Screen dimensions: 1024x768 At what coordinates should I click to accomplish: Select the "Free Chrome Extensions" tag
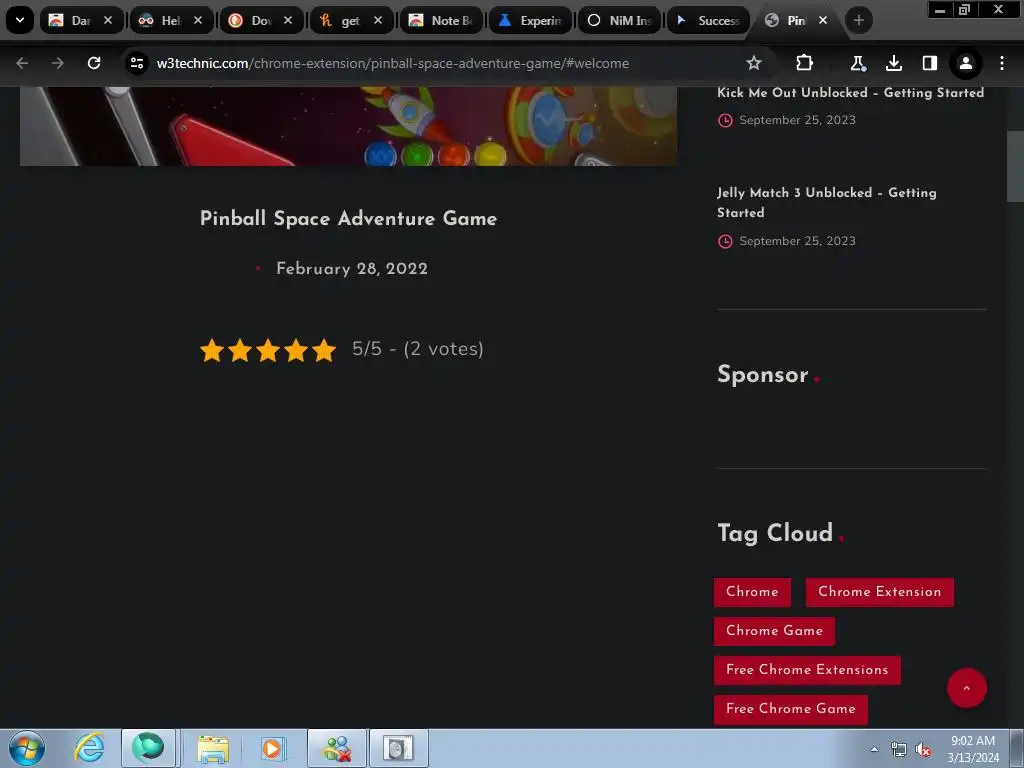point(807,670)
